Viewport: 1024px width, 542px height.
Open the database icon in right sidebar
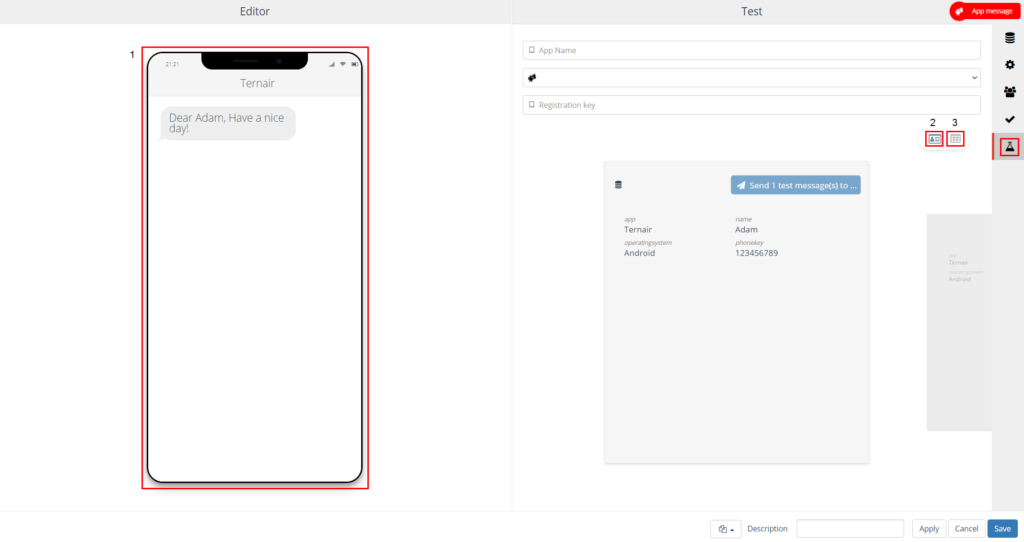1010,38
